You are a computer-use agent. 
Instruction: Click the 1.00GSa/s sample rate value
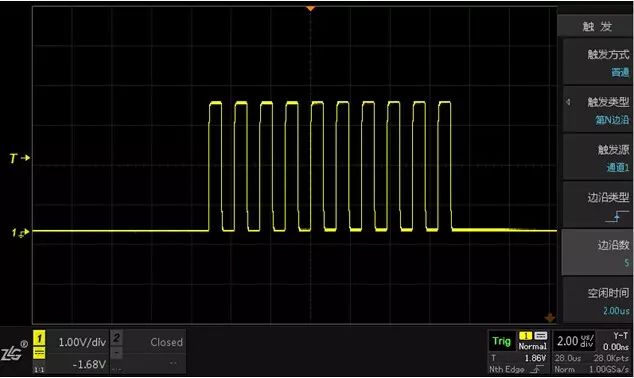pos(609,369)
